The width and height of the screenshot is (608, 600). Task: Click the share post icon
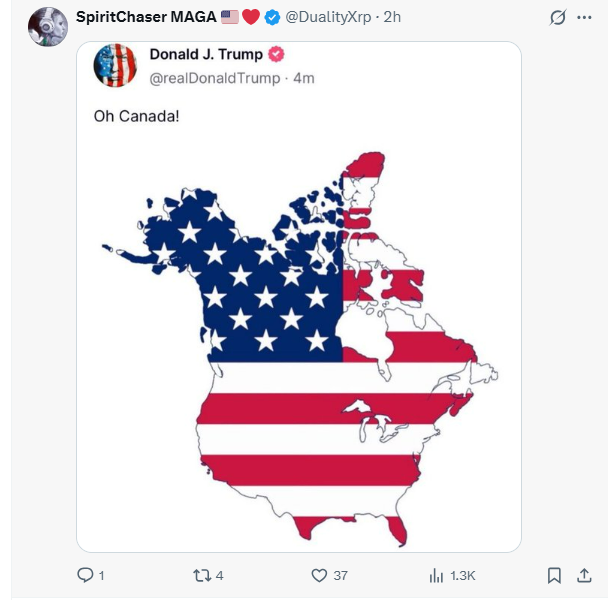point(584,575)
